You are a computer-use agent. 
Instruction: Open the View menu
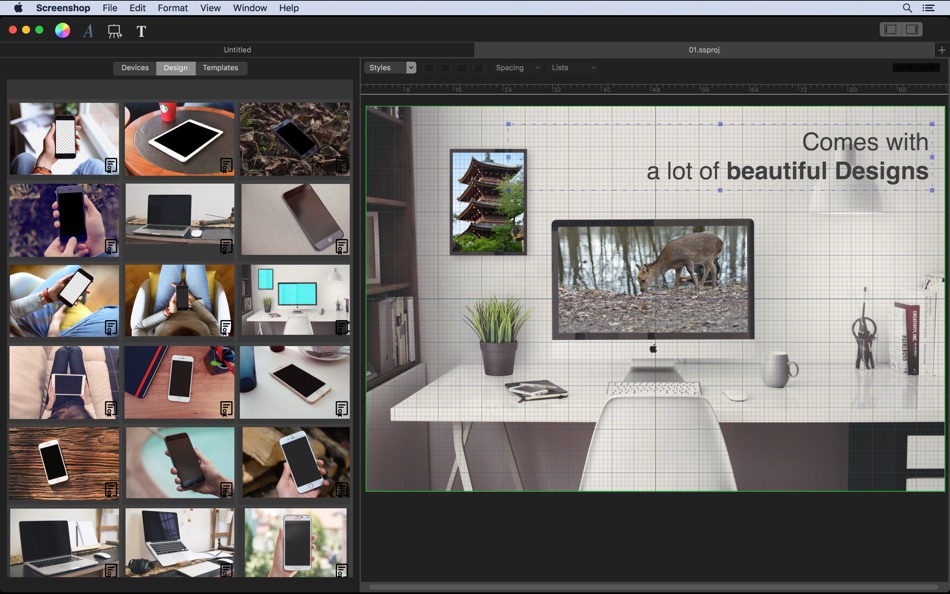pos(210,8)
